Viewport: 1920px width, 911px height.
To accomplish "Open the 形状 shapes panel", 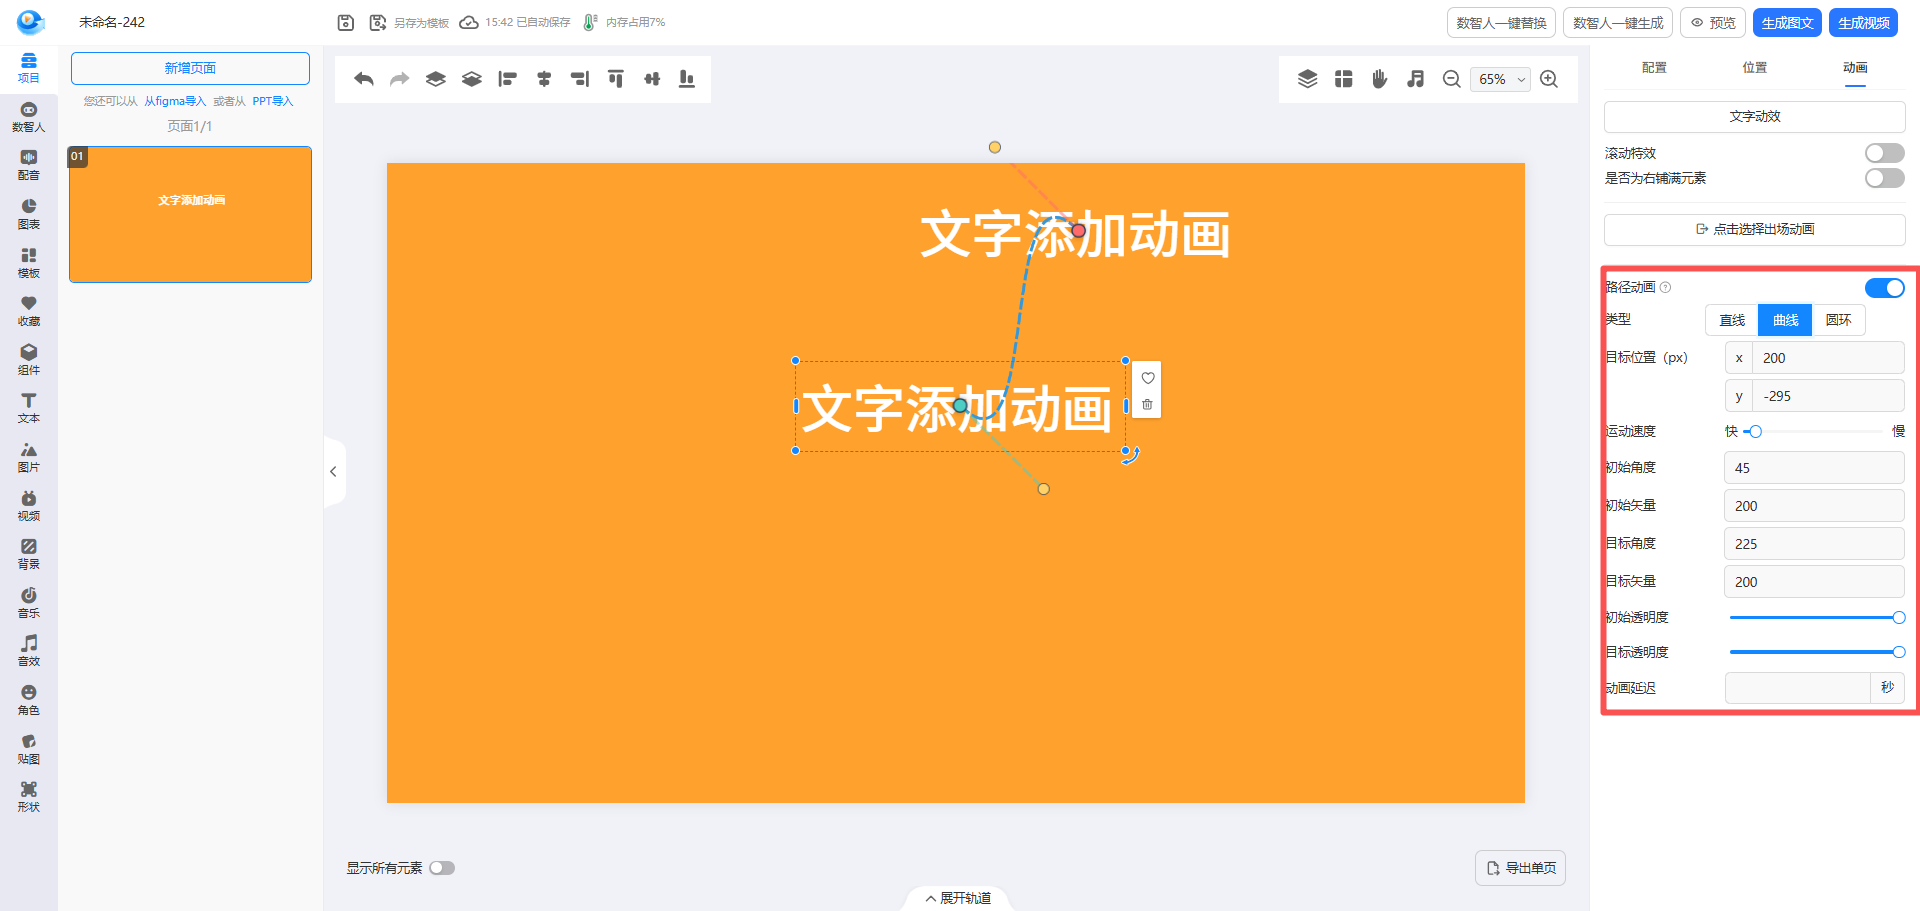I will click(x=29, y=797).
